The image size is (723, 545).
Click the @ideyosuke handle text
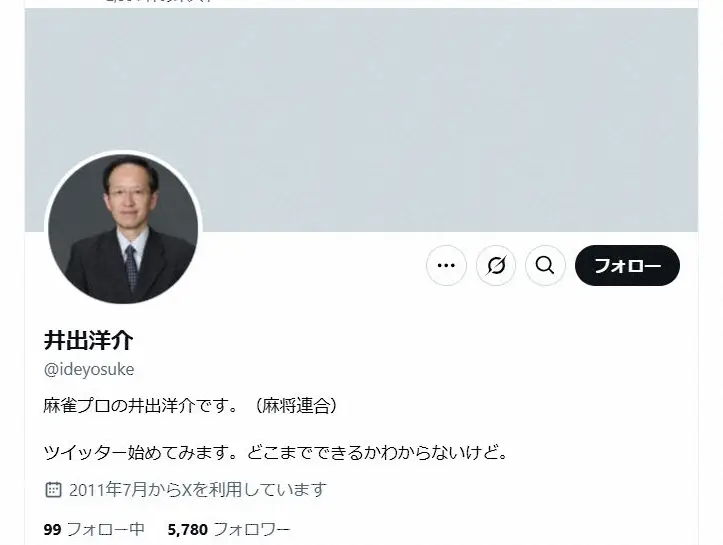pyautogui.click(x=89, y=369)
